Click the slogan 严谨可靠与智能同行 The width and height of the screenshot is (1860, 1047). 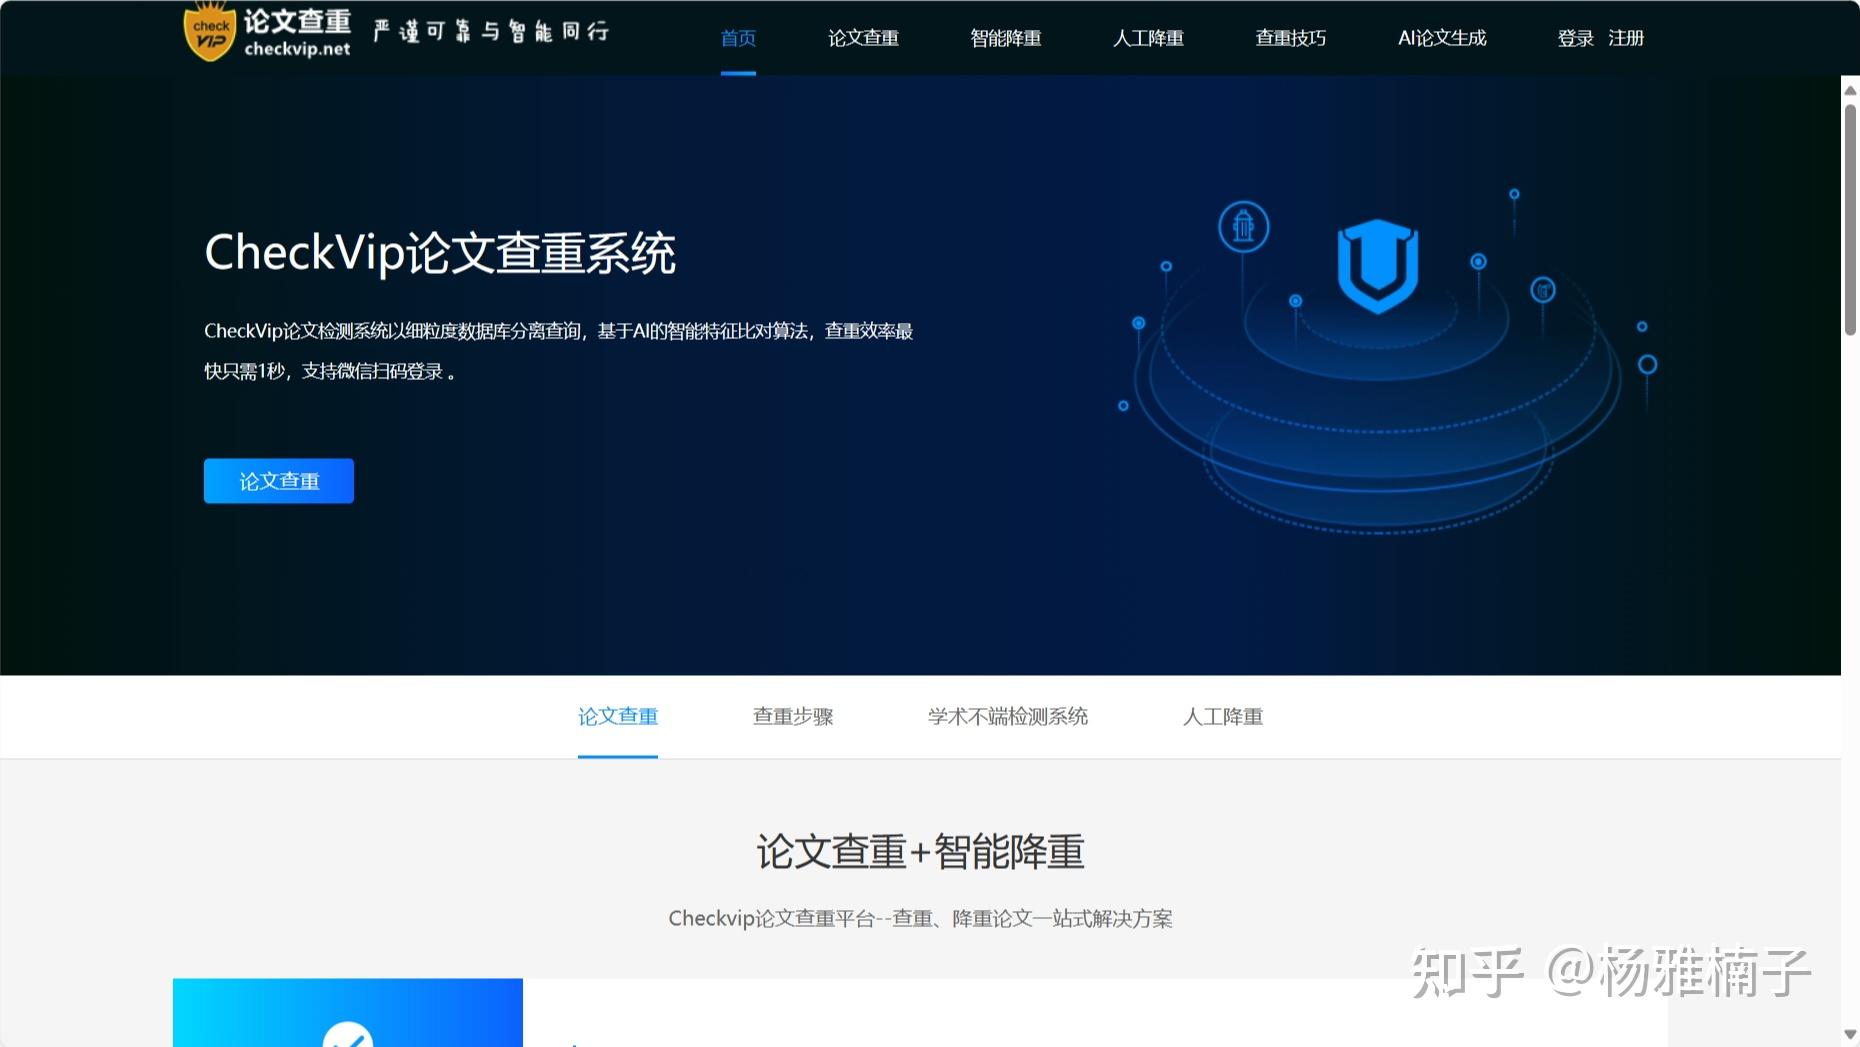(489, 30)
